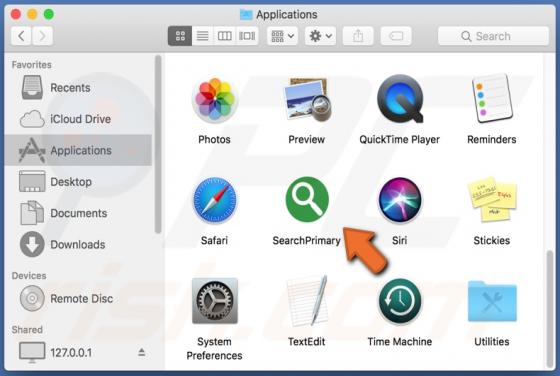This screenshot has height=376, width=560.
Task: Open the Utilities folder icon
Action: click(492, 301)
